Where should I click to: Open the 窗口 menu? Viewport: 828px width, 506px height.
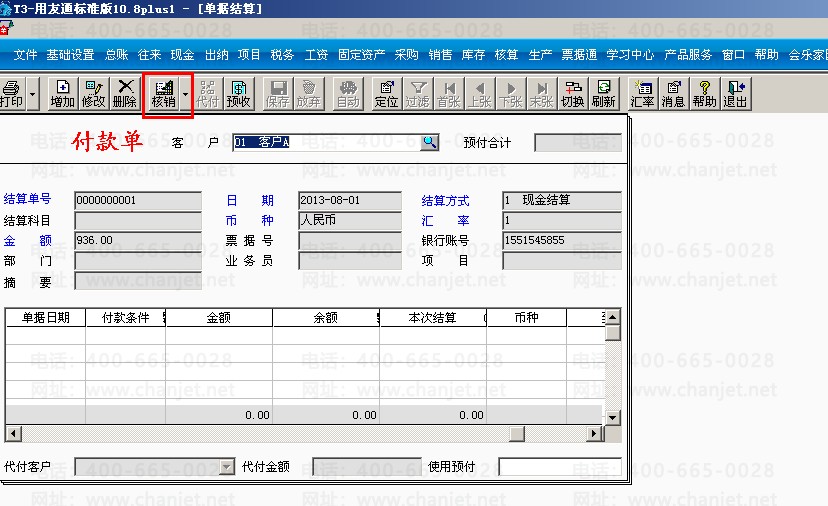(x=733, y=54)
